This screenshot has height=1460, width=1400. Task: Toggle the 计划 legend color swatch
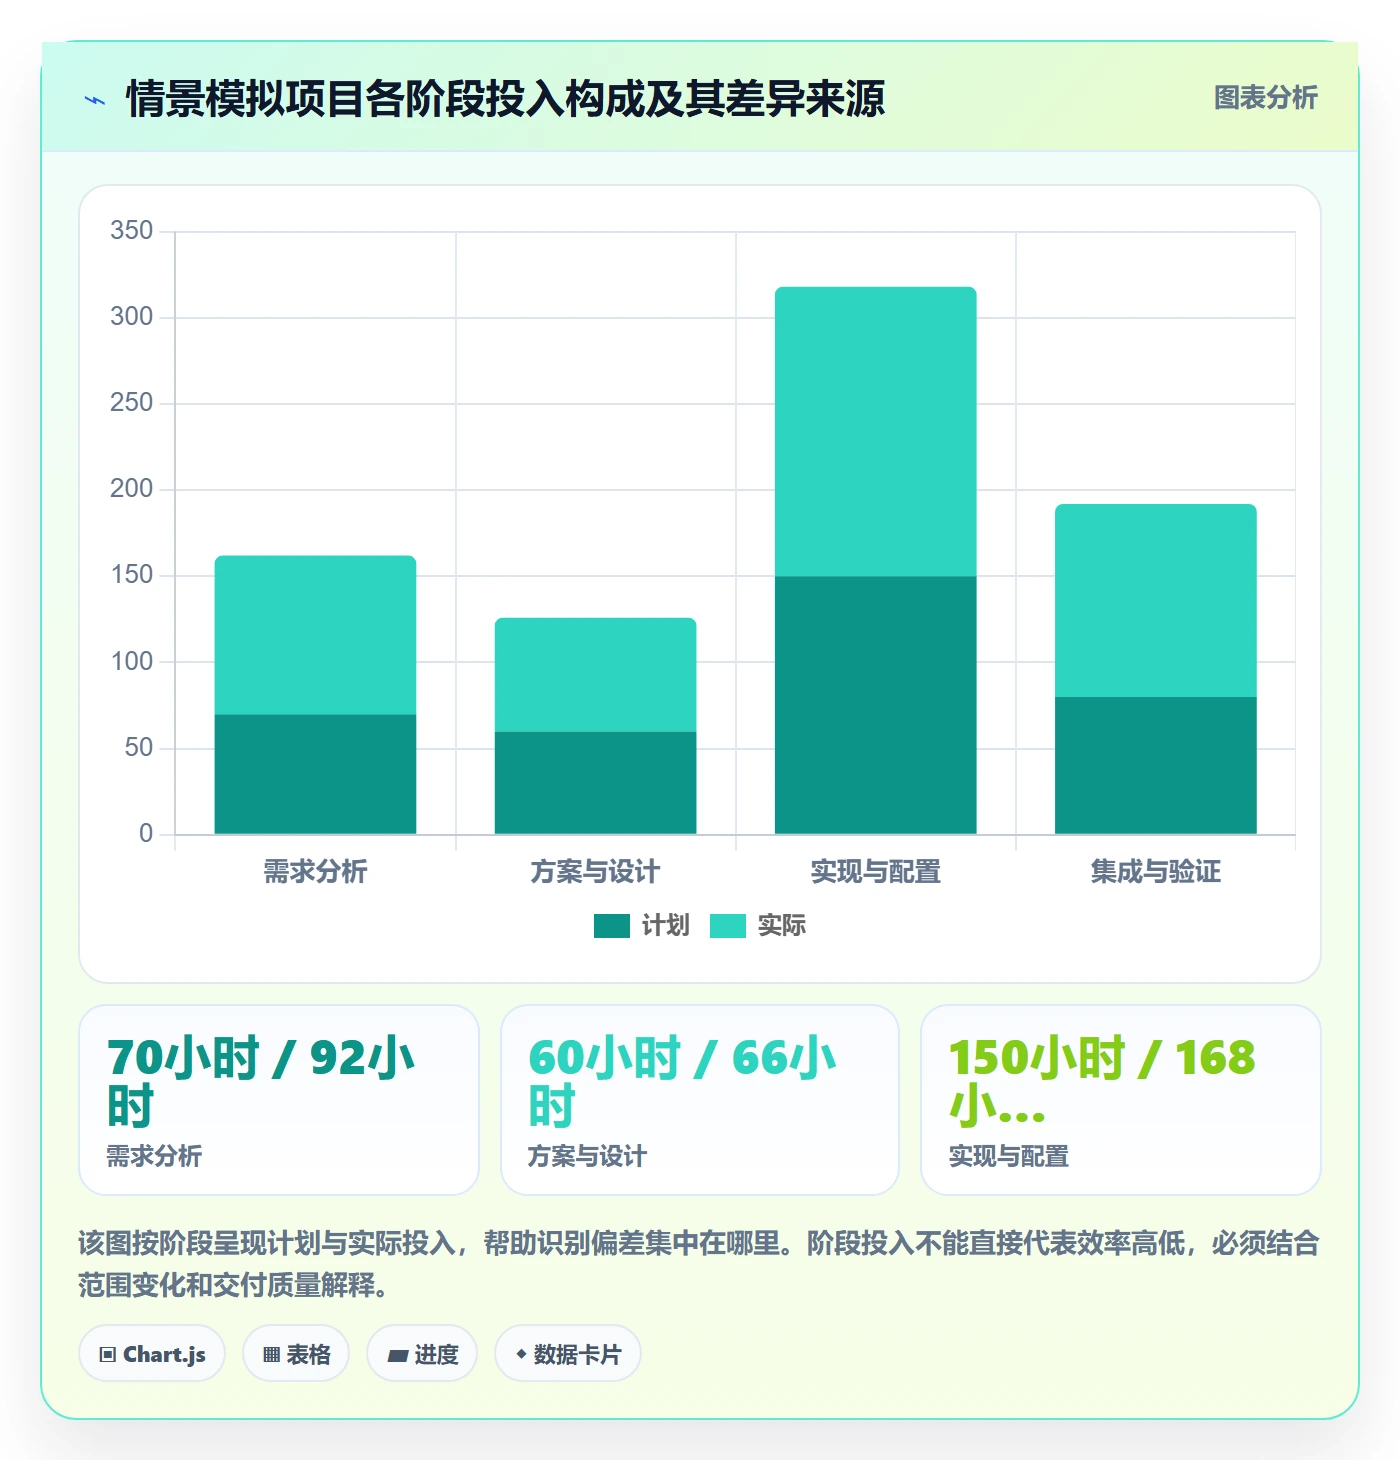tap(612, 926)
